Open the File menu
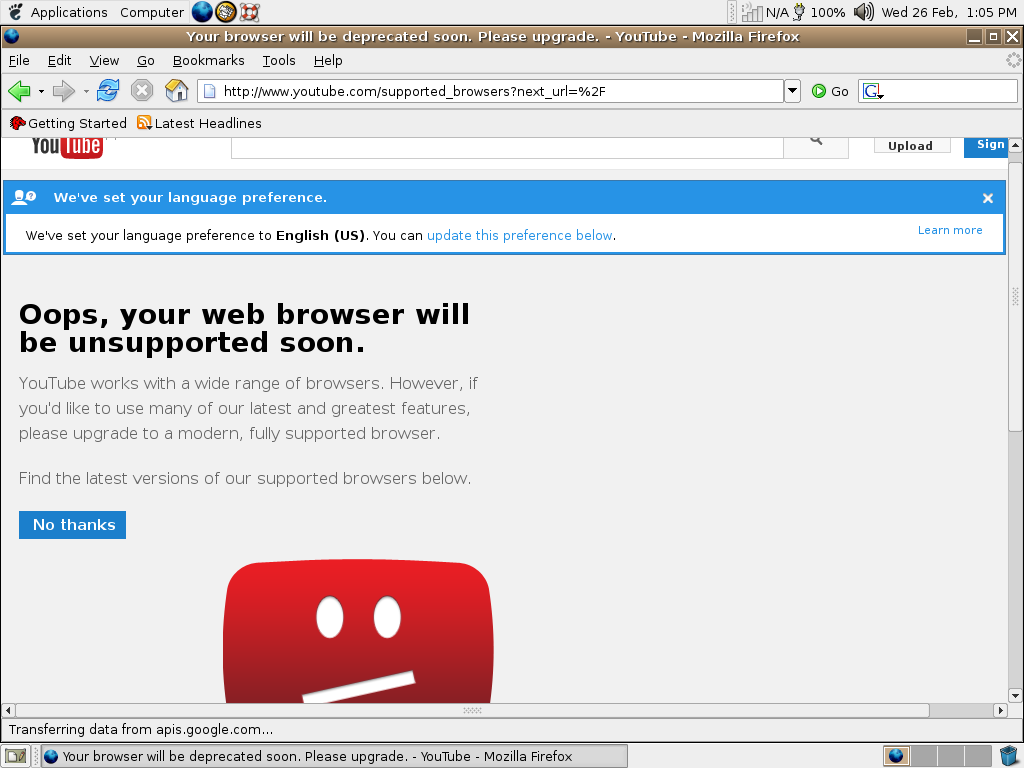The height and width of the screenshot is (768, 1024). (x=19, y=61)
